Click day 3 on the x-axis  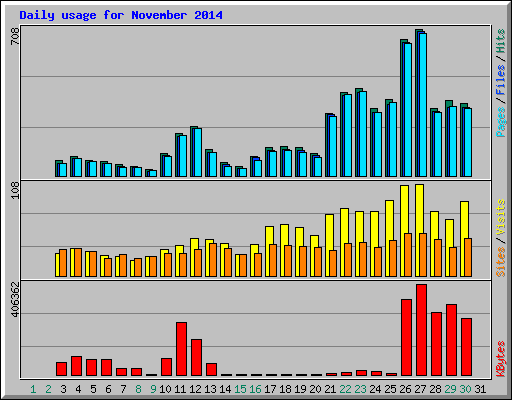[63, 389]
